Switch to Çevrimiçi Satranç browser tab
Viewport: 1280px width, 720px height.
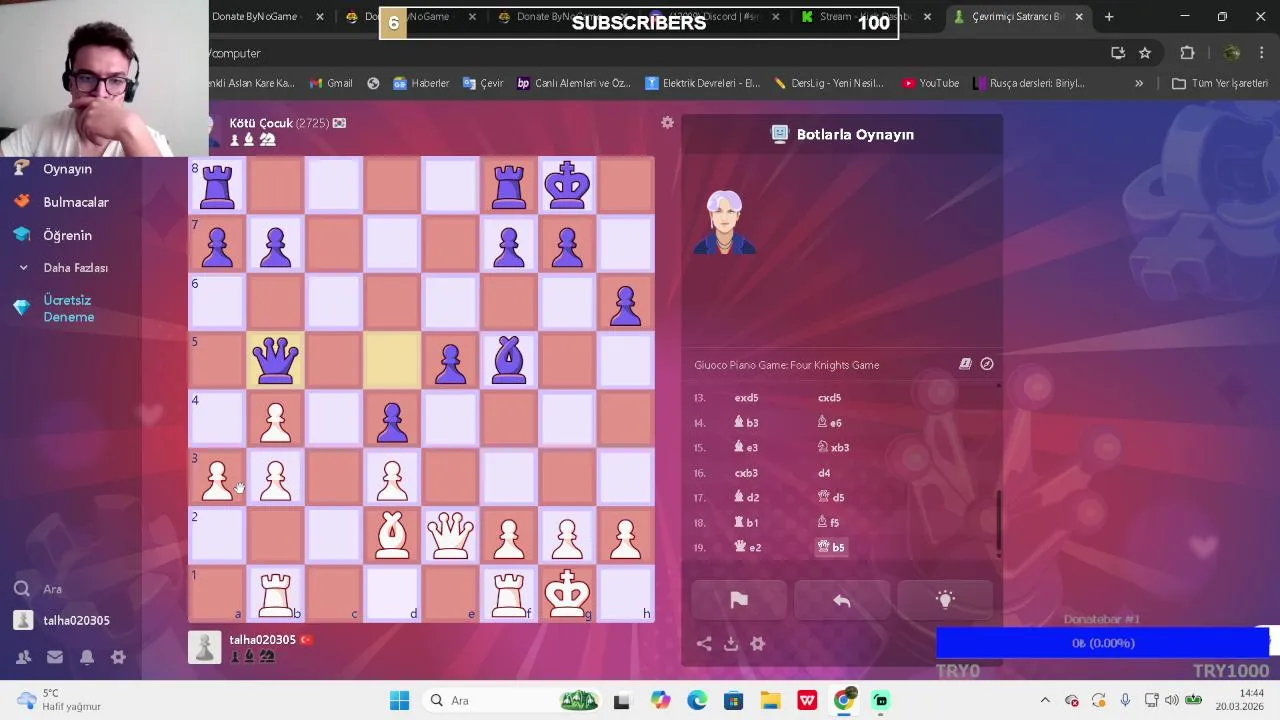[1018, 16]
